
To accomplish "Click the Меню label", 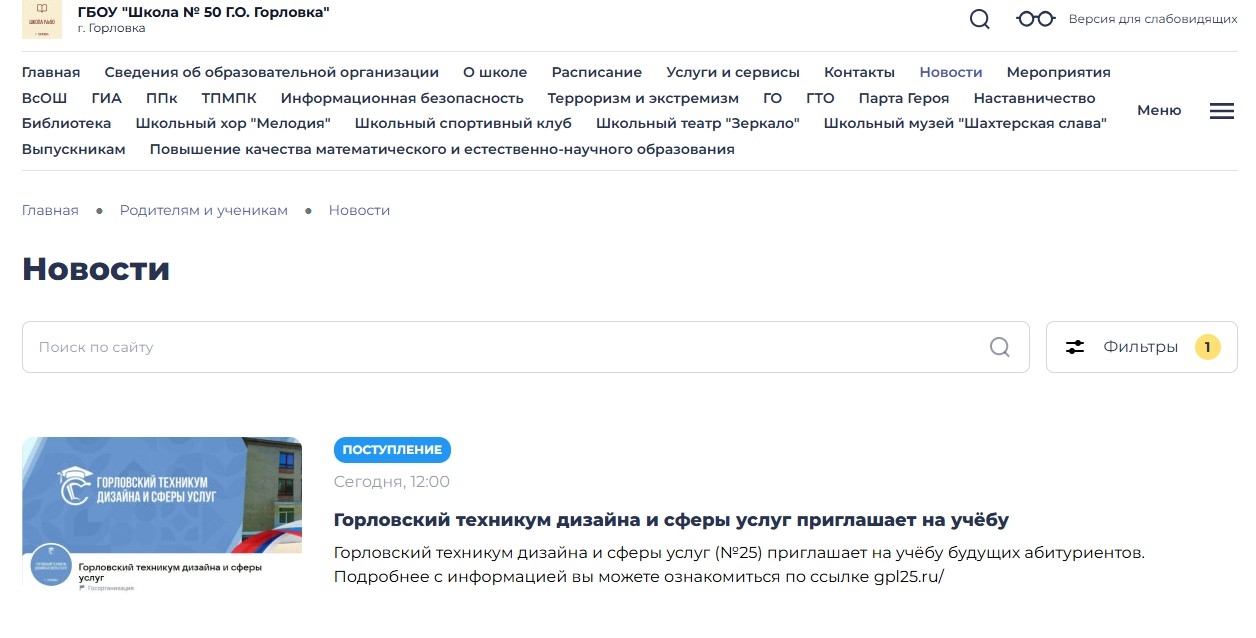I will click(1159, 110).
